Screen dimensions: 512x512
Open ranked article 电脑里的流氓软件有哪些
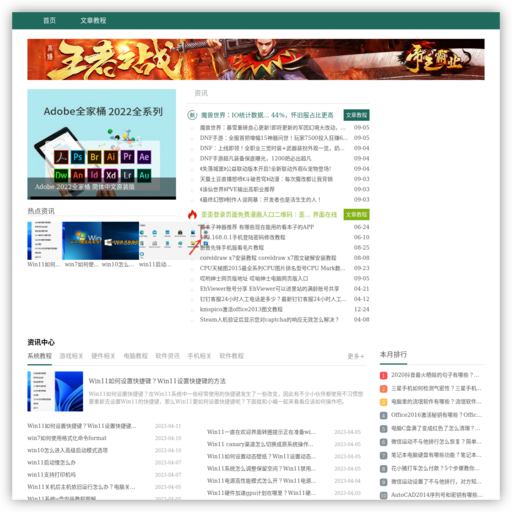(x=436, y=402)
